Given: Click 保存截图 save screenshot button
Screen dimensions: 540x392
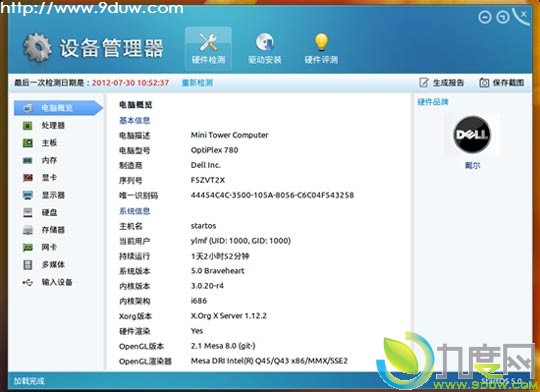Looking at the screenshot, I should click(x=502, y=83).
